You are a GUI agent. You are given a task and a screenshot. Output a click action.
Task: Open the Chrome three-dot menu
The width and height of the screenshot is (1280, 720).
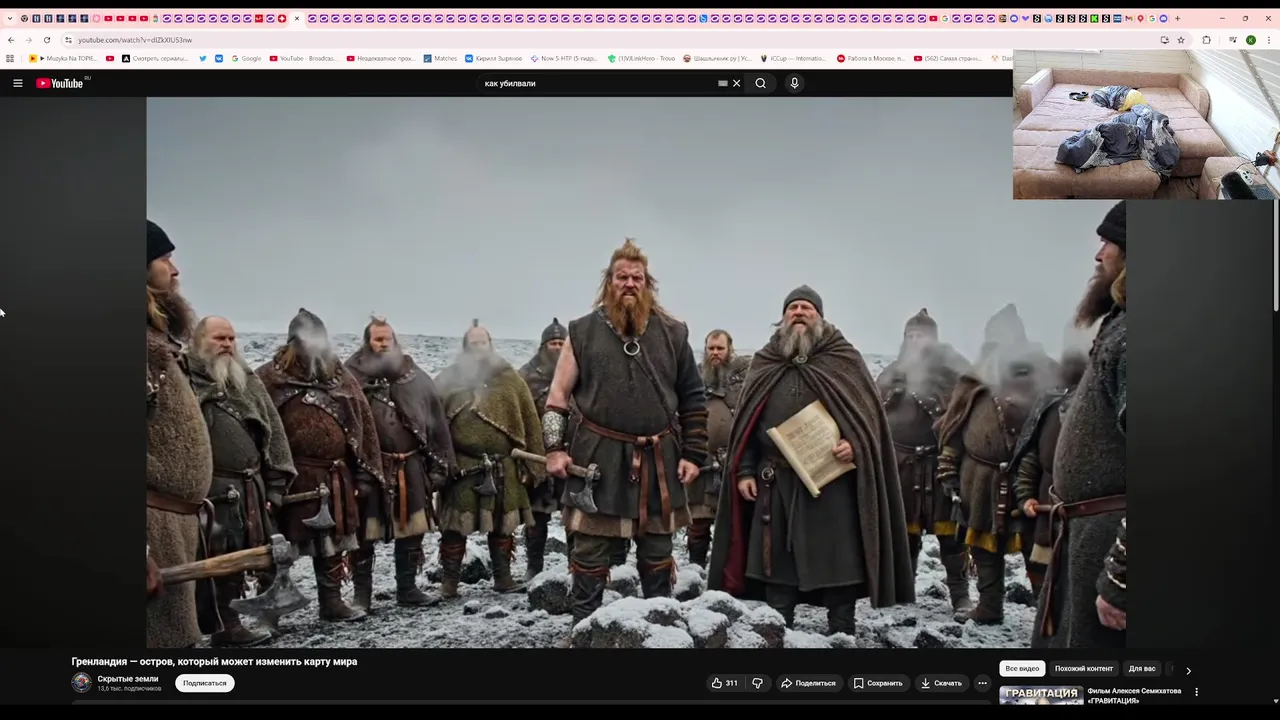[1269, 40]
